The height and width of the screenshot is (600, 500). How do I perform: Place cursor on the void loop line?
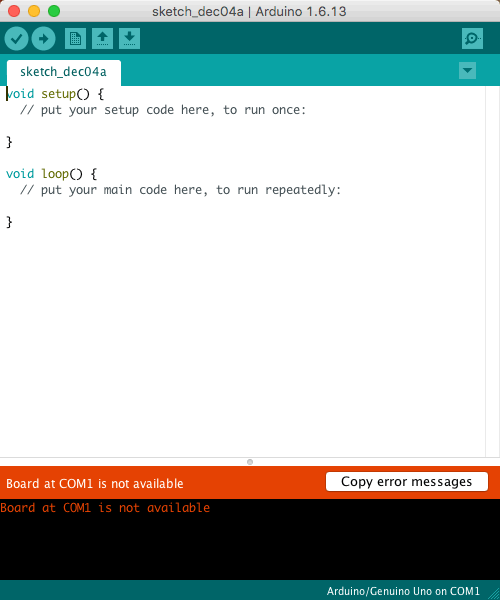coord(52,174)
